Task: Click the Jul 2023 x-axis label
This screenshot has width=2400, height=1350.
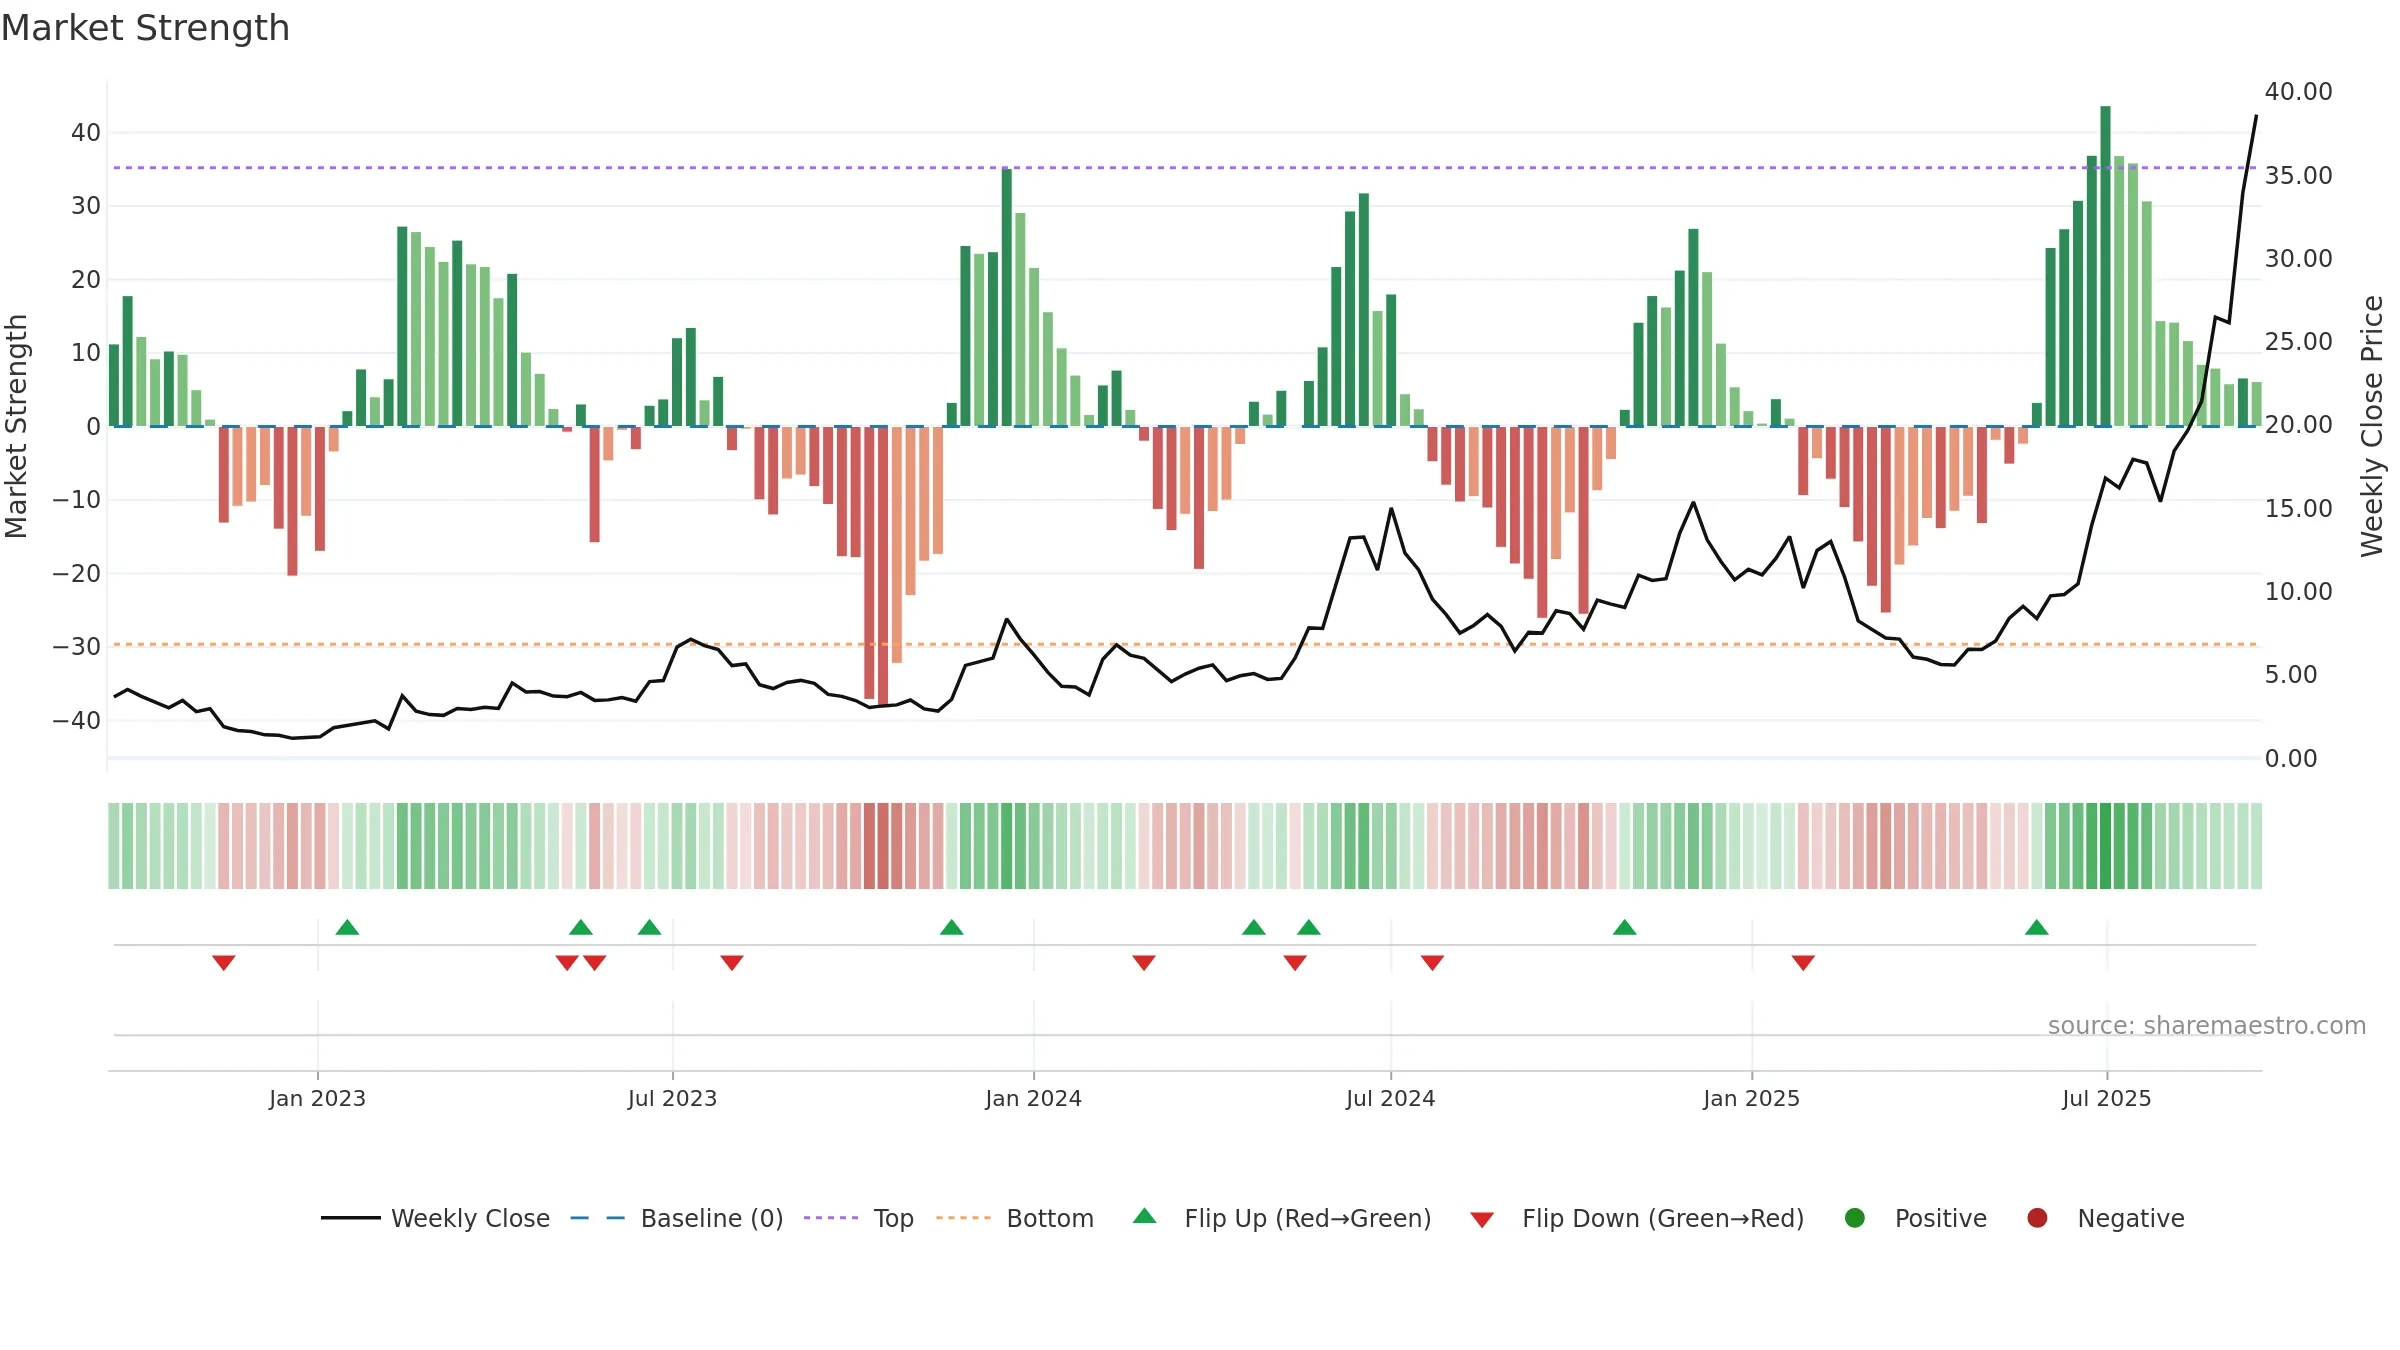Action: click(x=672, y=1098)
